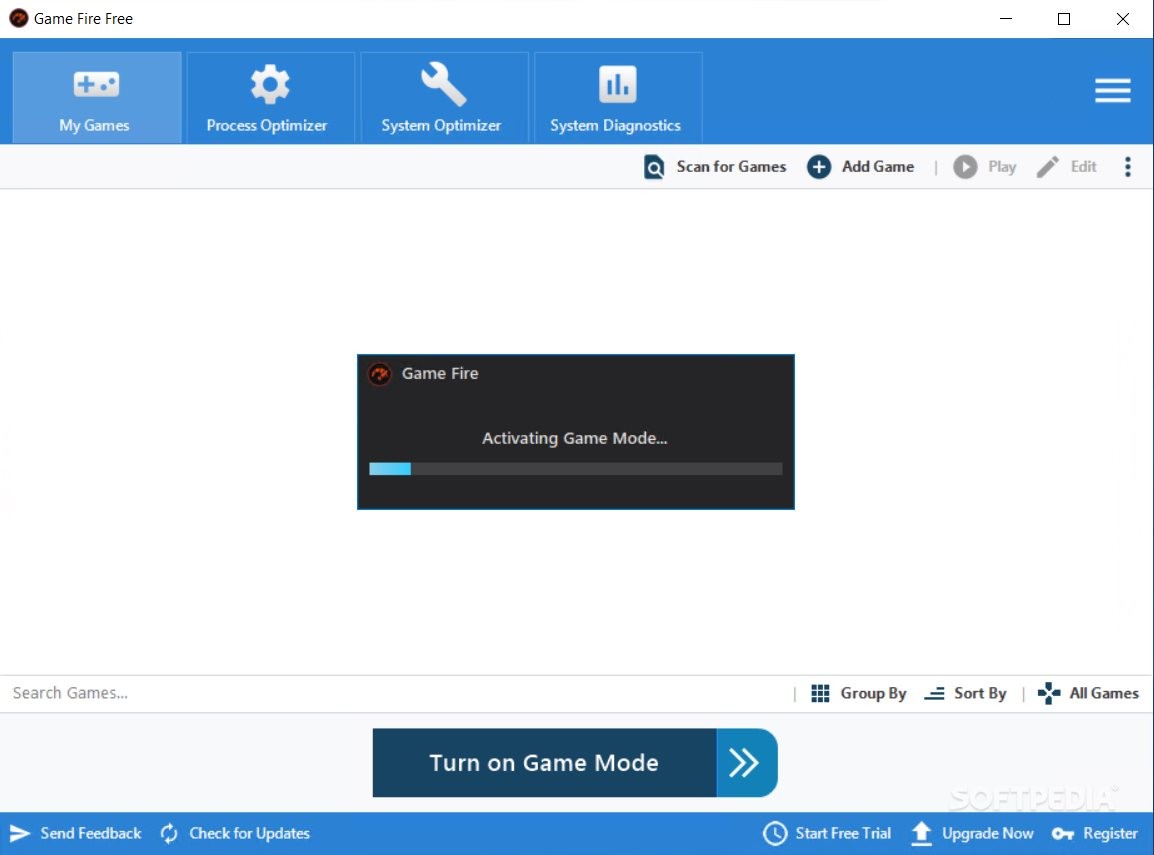
Task: Click the double-chevron Game Mode arrow
Action: point(746,763)
